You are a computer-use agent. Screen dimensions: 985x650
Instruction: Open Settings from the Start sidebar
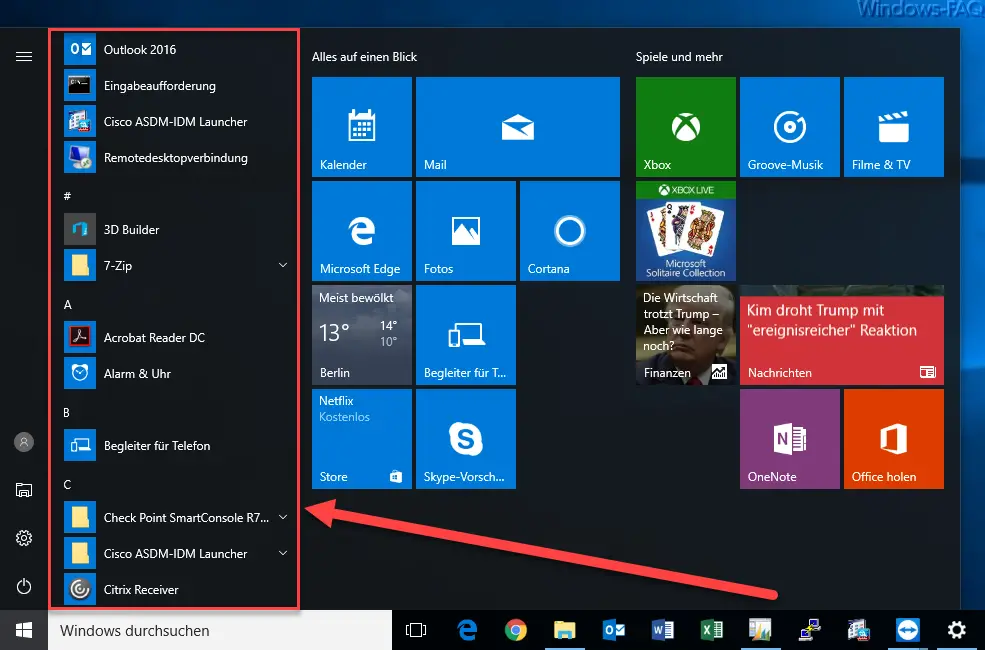click(24, 538)
